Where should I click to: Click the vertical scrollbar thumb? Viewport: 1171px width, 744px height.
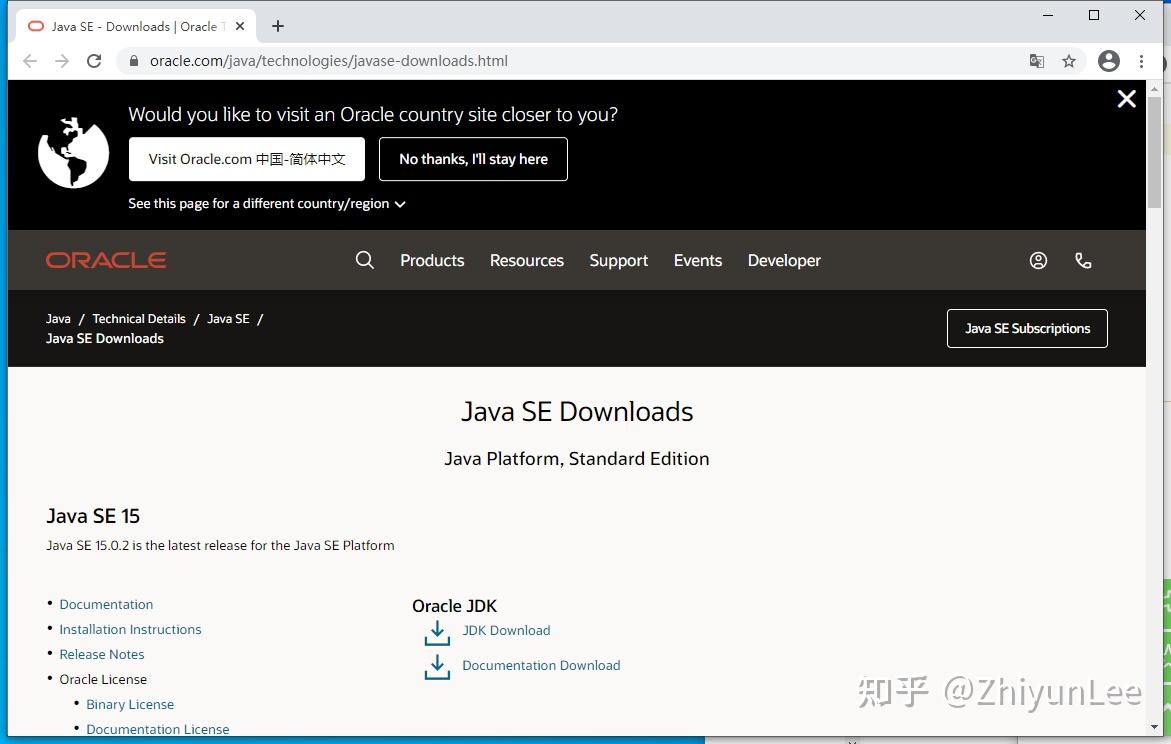pos(1154,153)
